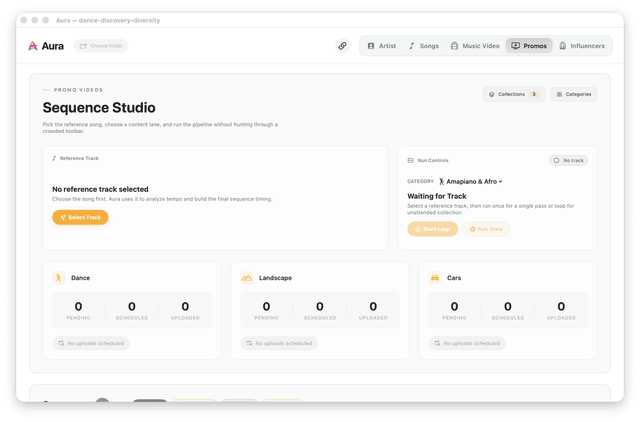Click the Collections count badge
The width and height of the screenshot is (640, 422).
(533, 94)
